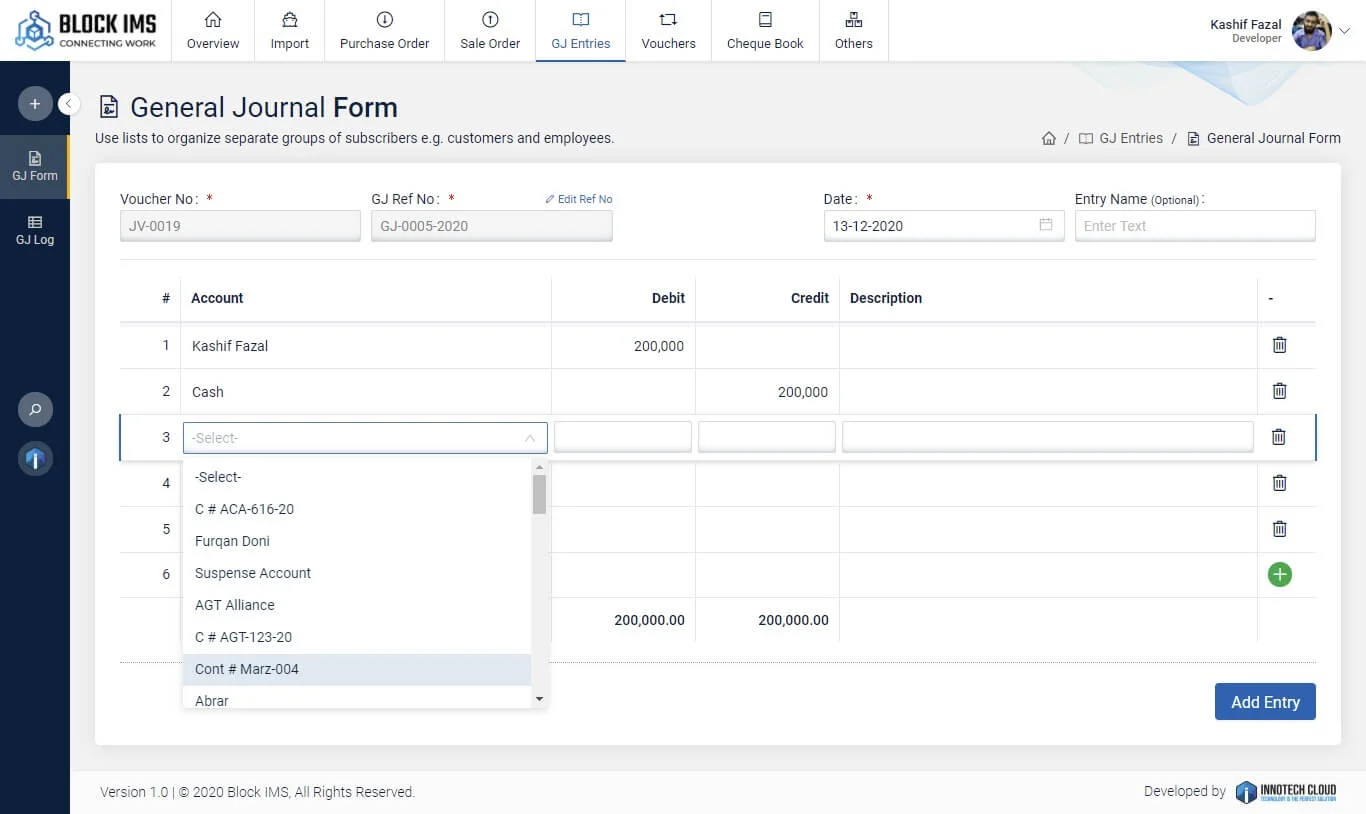Viewport: 1366px width, 814px height.
Task: Click the dropdown list scrollbar down arrow
Action: [x=539, y=699]
